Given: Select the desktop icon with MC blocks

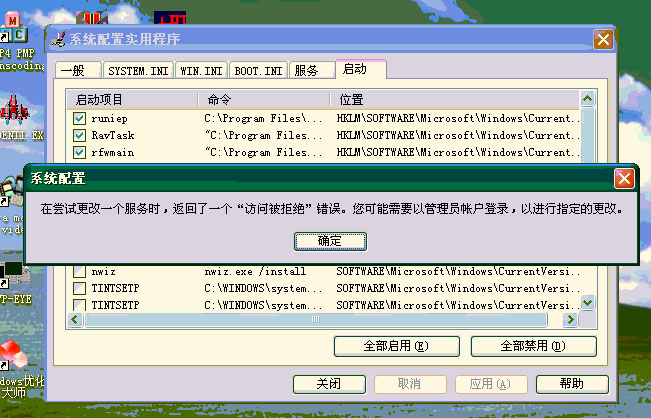Looking at the screenshot, I should [14, 27].
